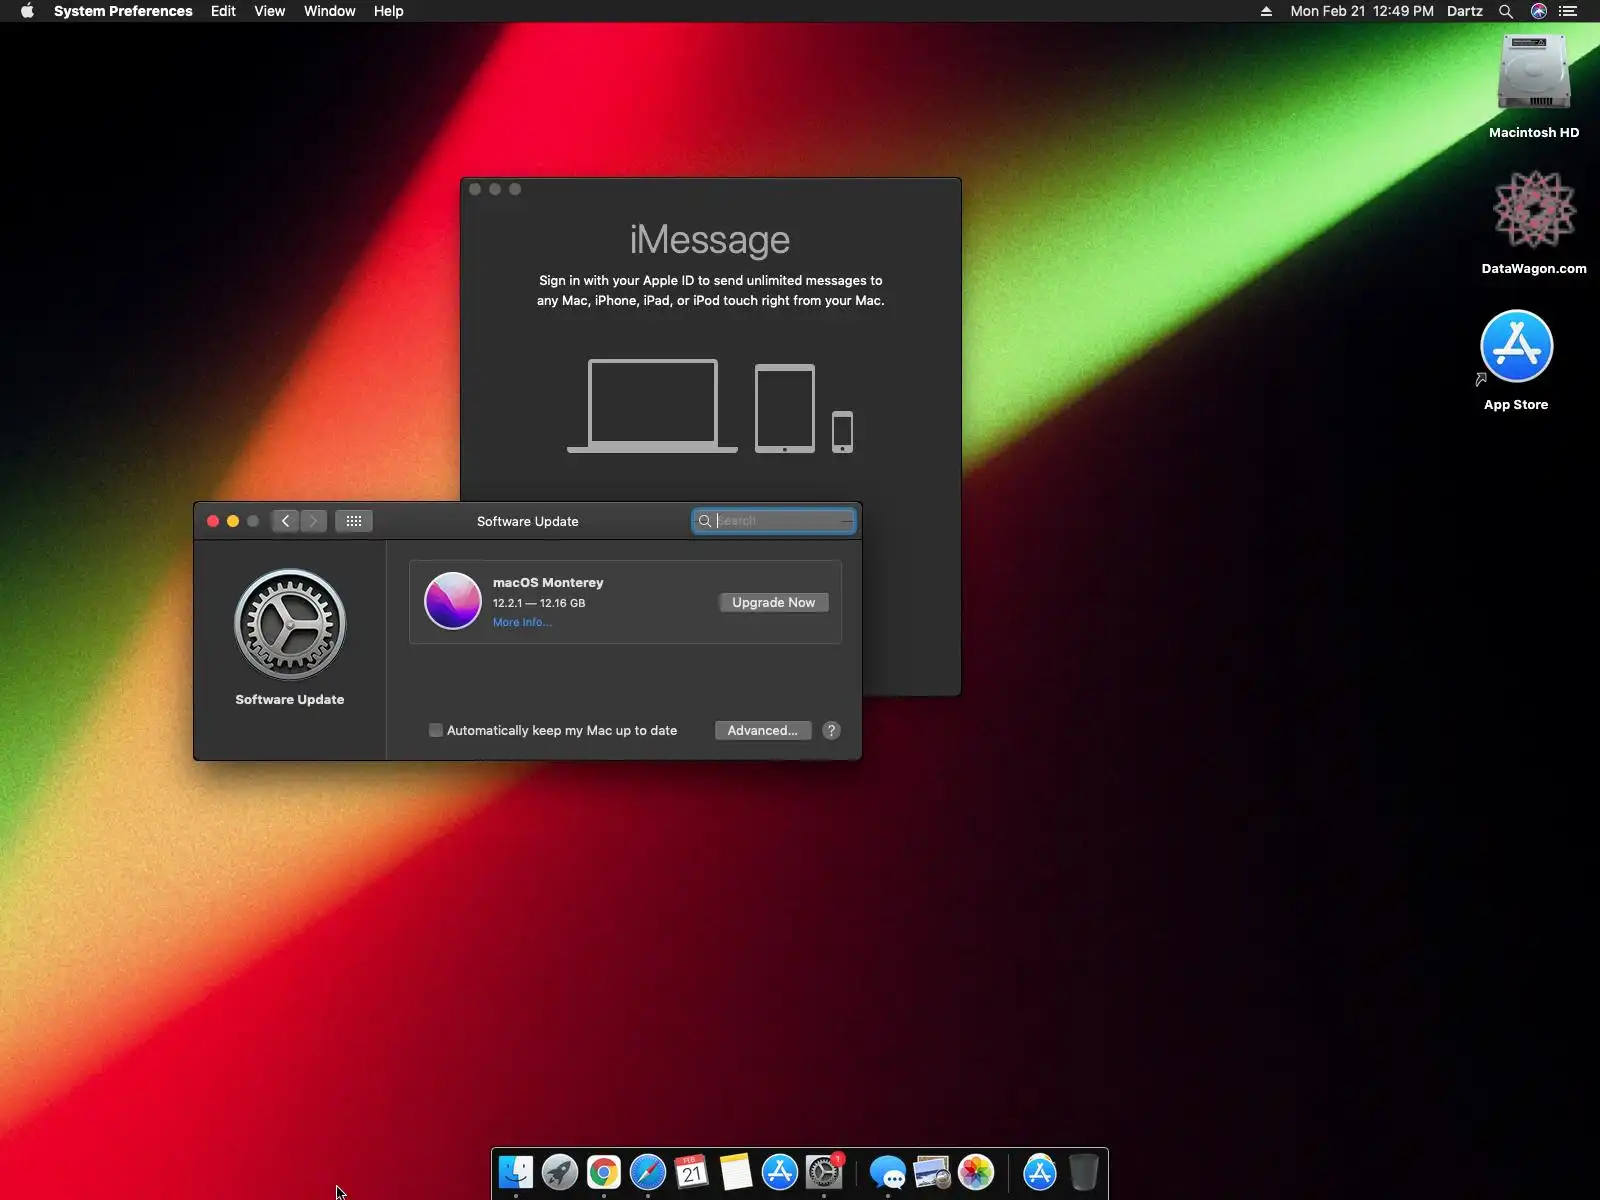Image resolution: width=1600 pixels, height=1200 pixels.
Task: Click the macOS Monterey icon
Action: 453,601
